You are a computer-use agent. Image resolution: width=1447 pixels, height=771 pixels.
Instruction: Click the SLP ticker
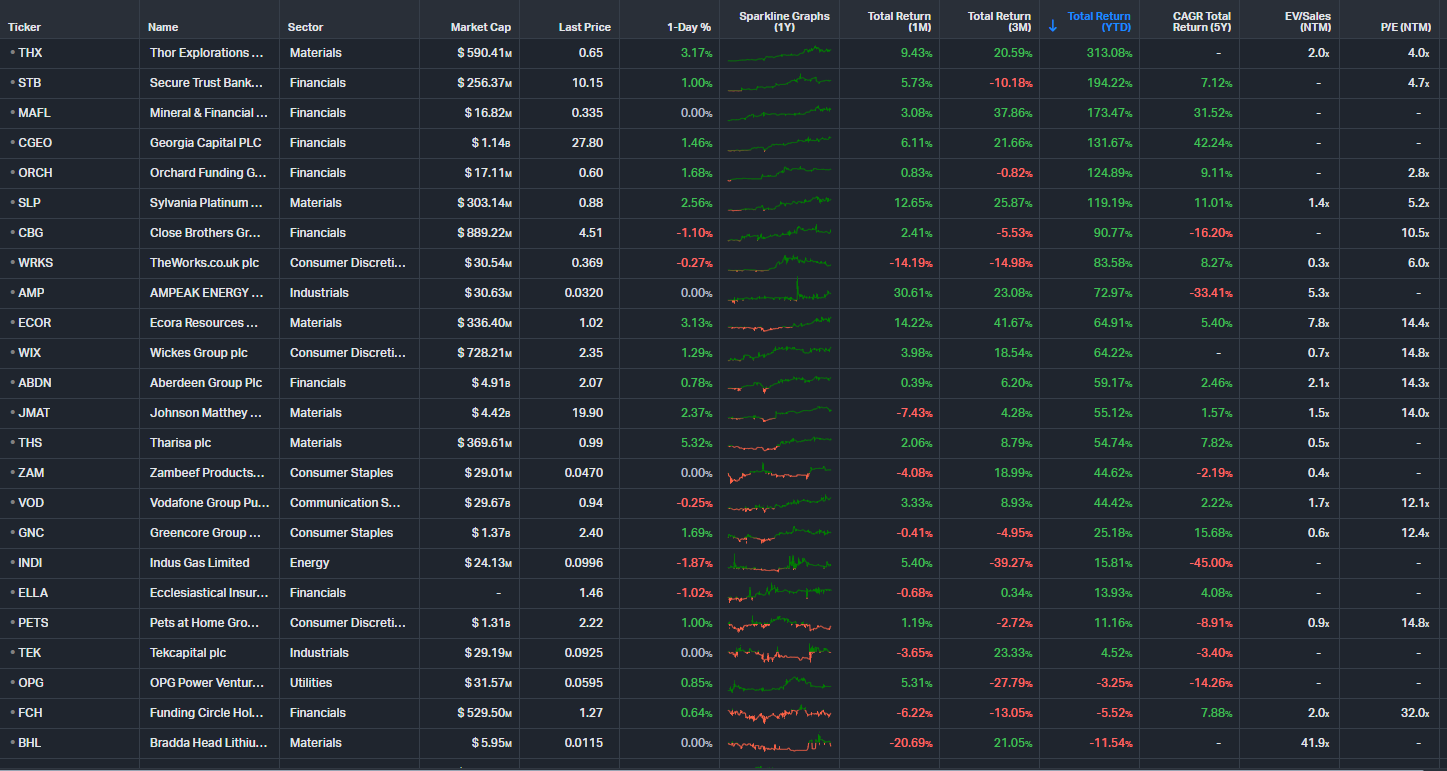[29, 203]
